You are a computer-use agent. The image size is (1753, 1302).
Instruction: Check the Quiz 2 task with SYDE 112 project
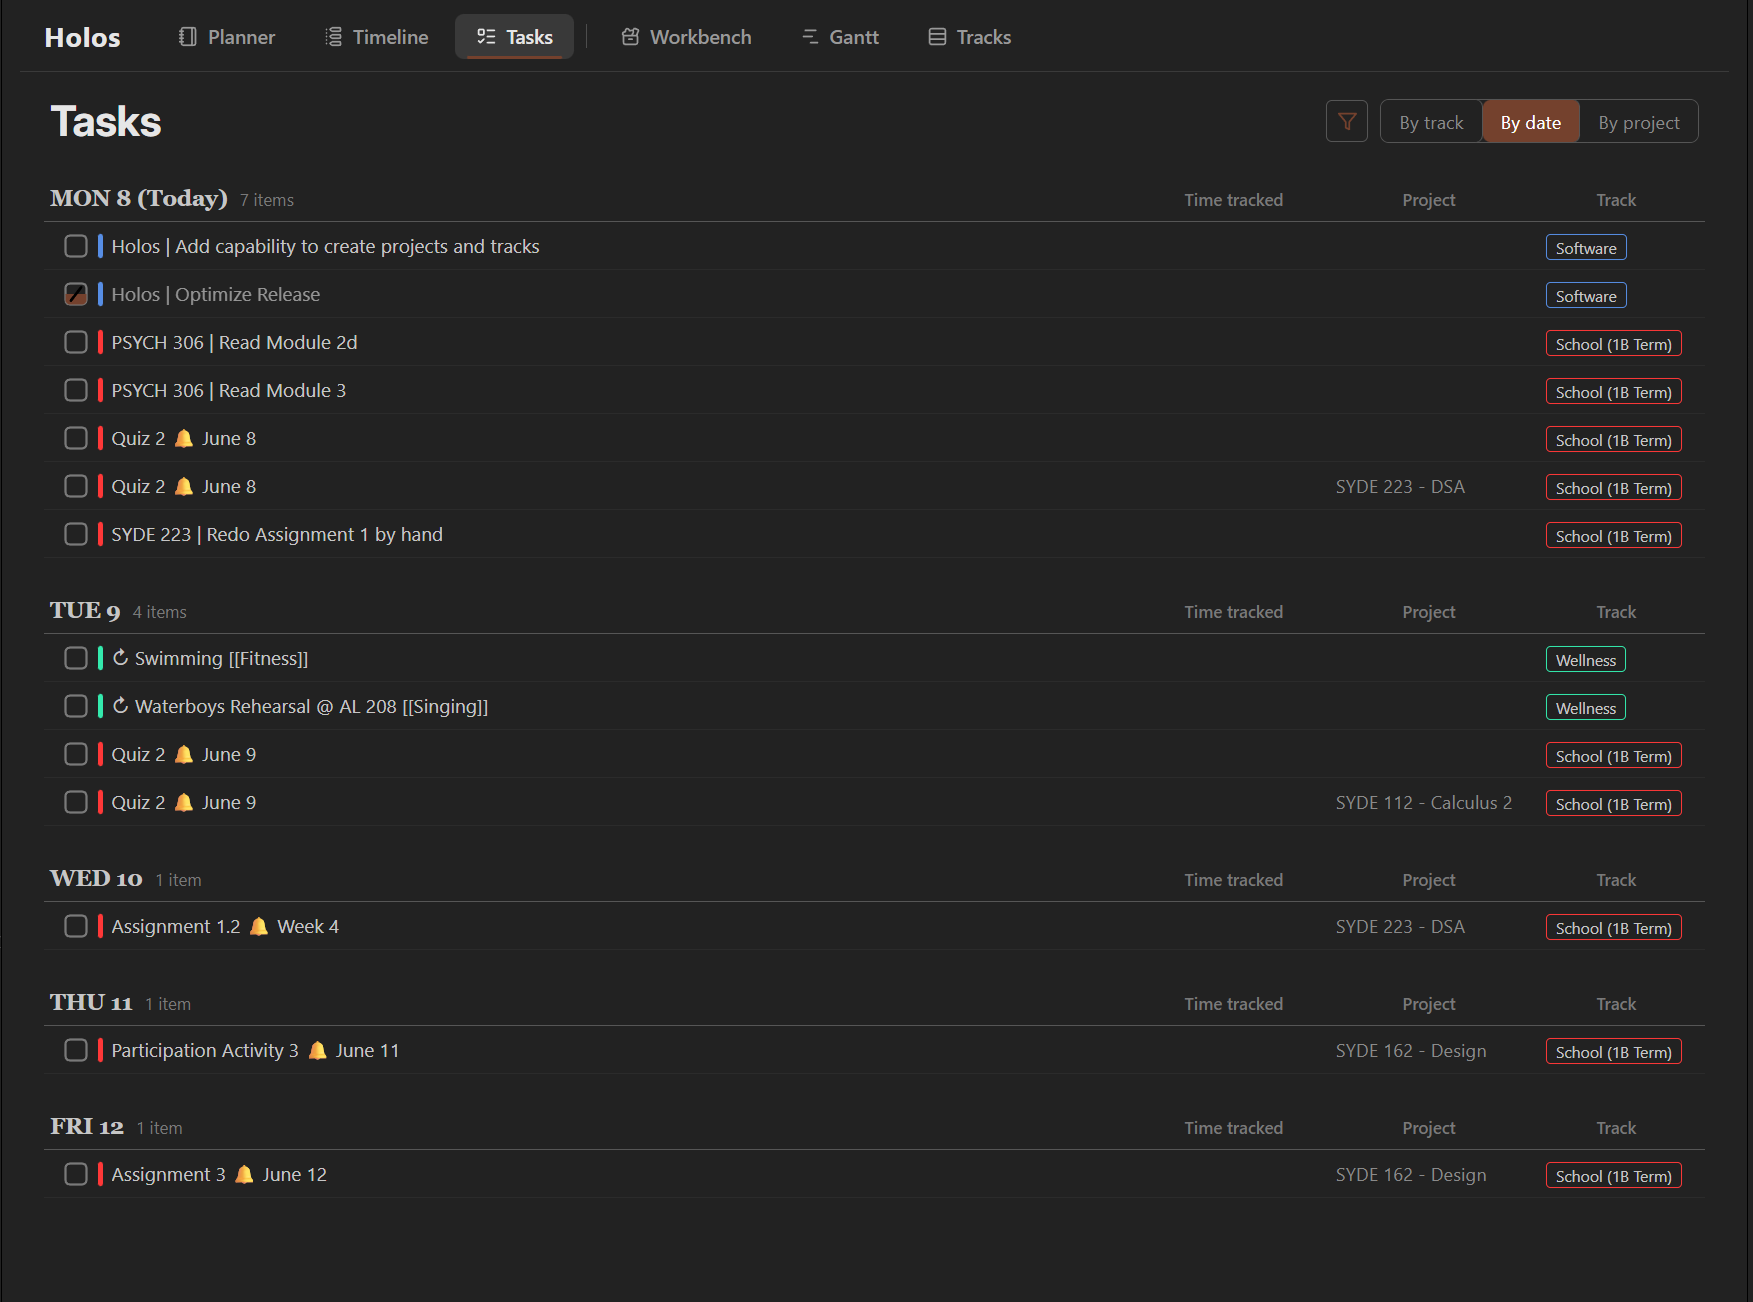tap(76, 802)
